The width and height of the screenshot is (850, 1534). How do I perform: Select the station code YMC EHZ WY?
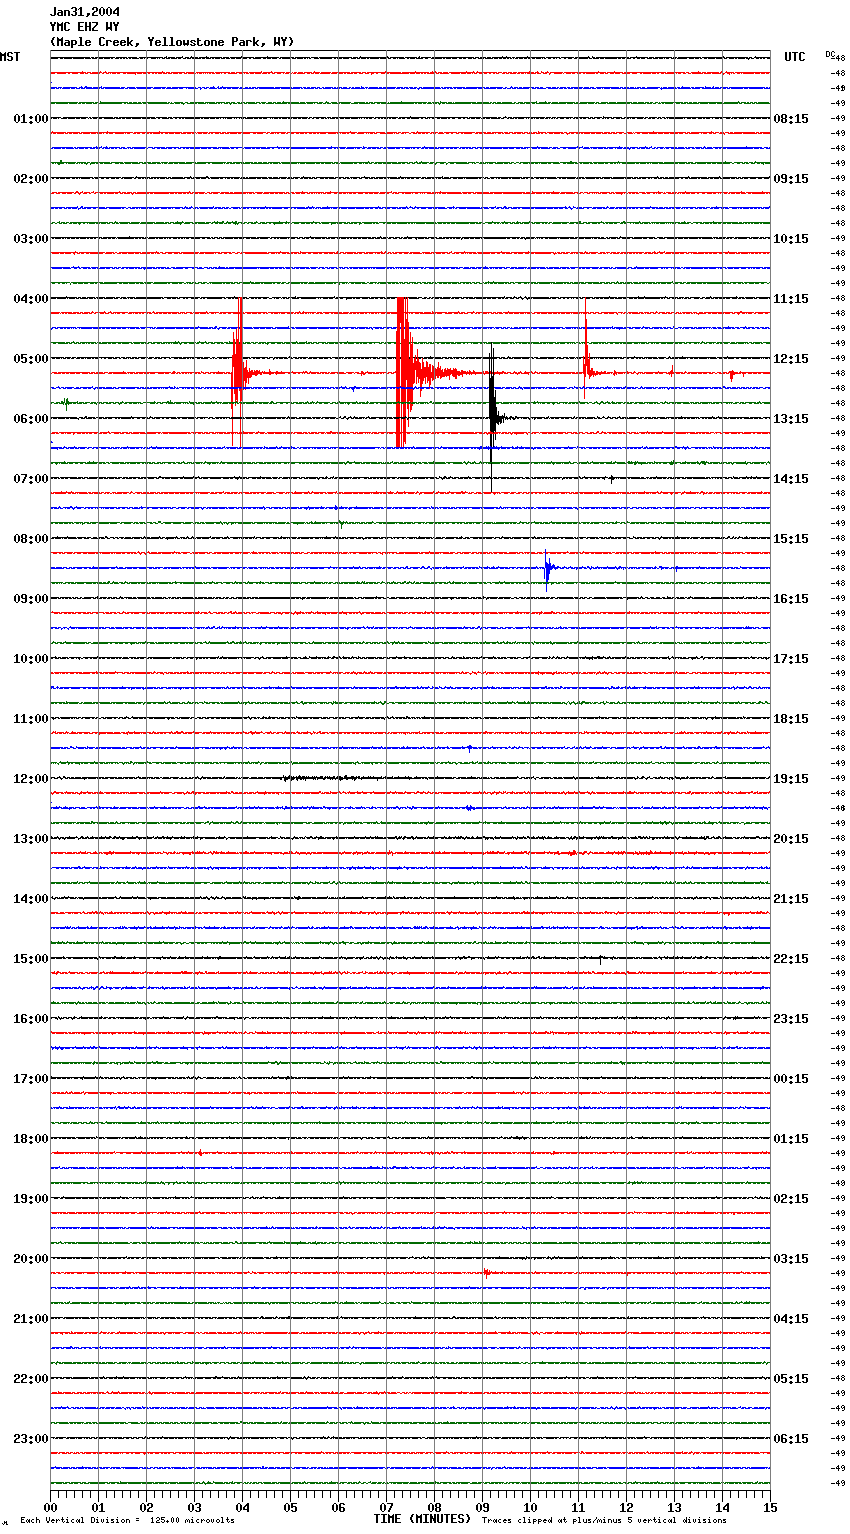click(85, 27)
